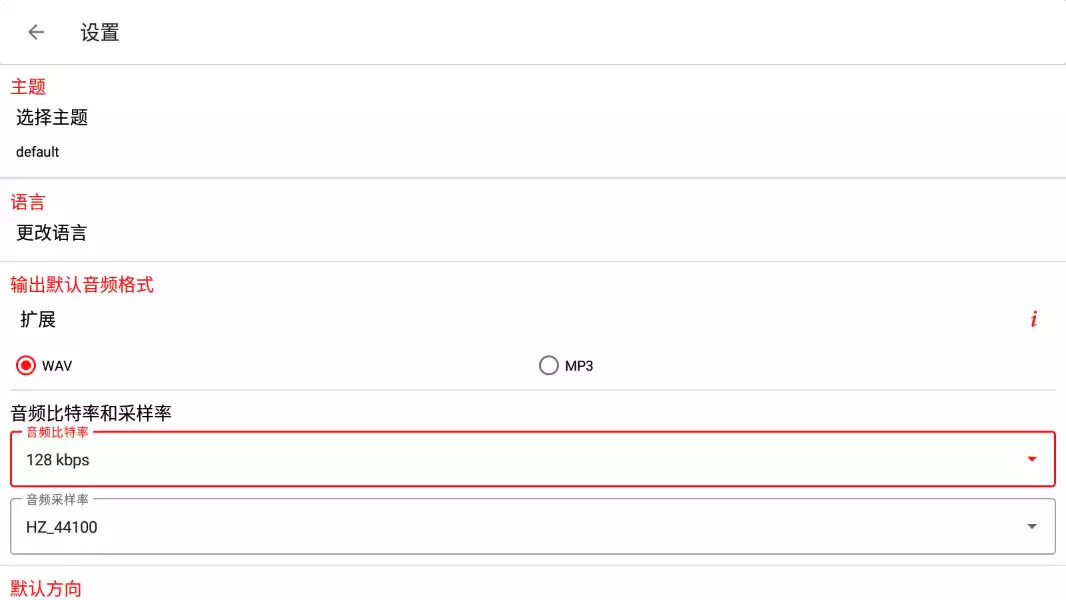1066x600 pixels.
Task: Click the 主题 section header
Action: coord(28,87)
